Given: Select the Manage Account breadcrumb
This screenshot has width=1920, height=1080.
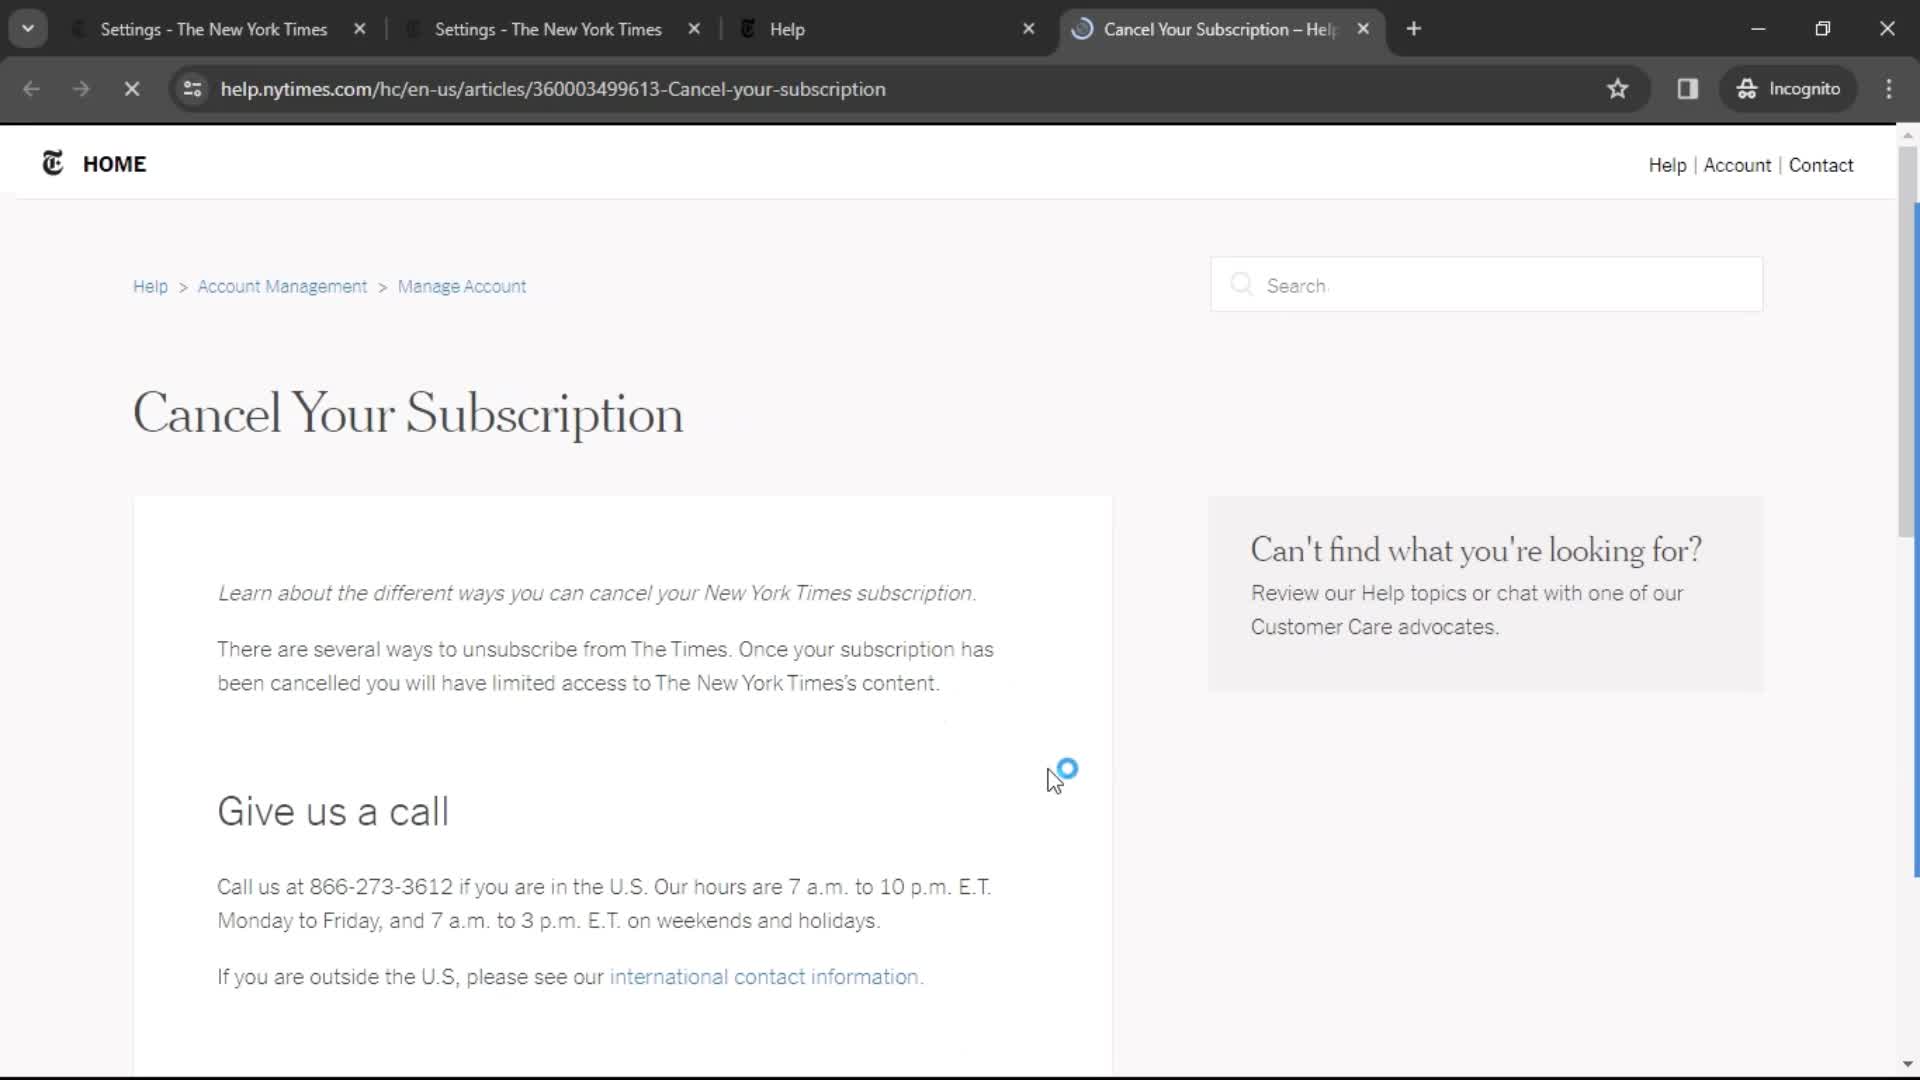Looking at the screenshot, I should 462,286.
